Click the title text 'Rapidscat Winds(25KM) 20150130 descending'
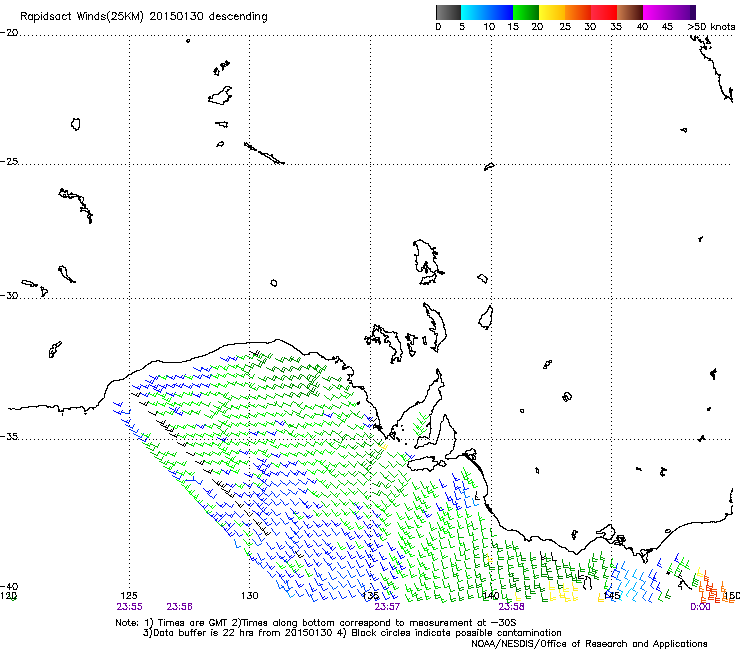740x650 pixels. coord(143,17)
